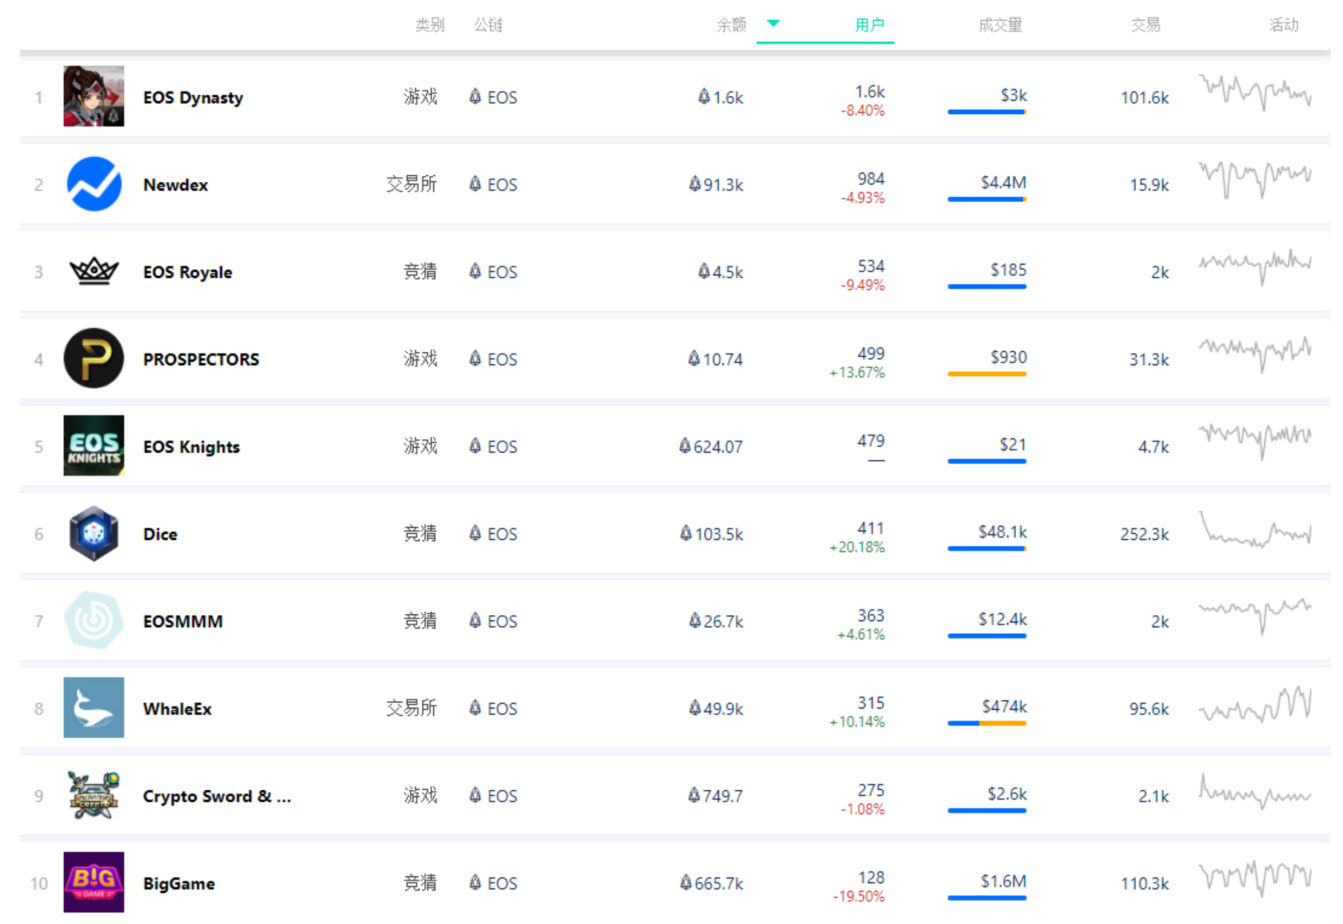
Task: Click the Dice app hexagon icon
Action: click(x=94, y=533)
